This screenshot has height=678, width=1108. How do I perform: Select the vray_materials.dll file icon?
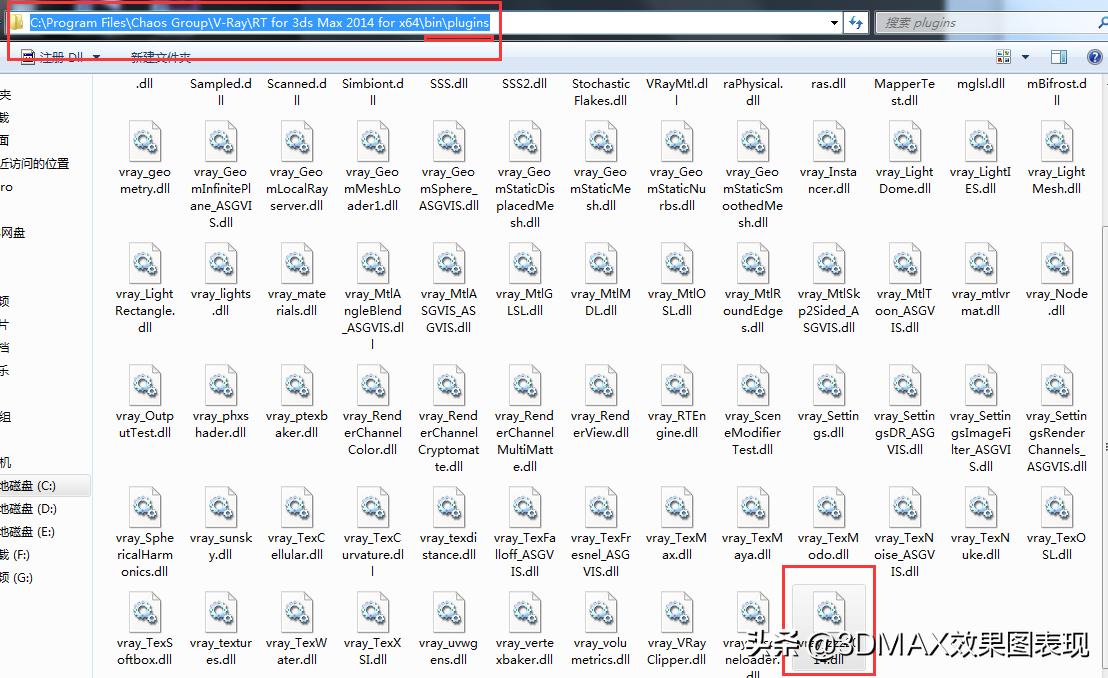coord(296,265)
